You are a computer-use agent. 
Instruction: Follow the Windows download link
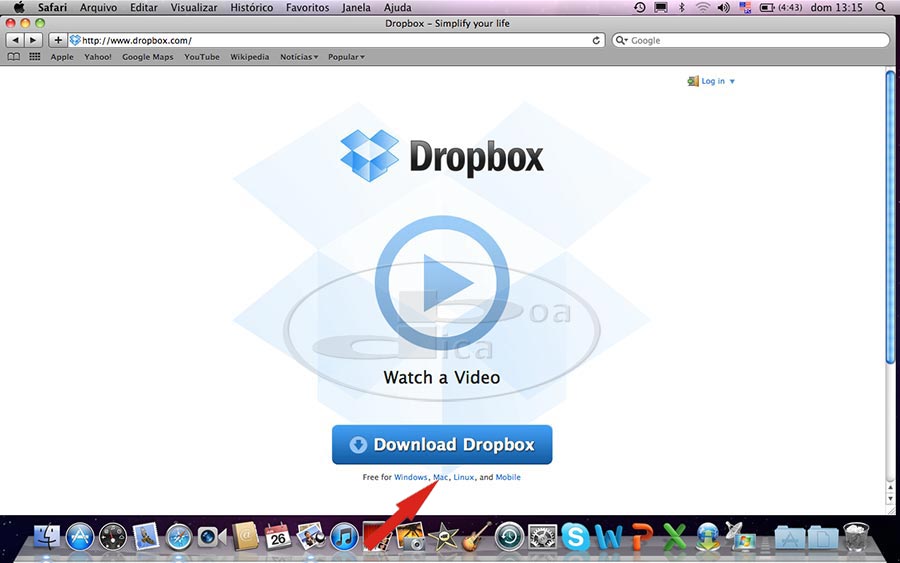tap(410, 477)
